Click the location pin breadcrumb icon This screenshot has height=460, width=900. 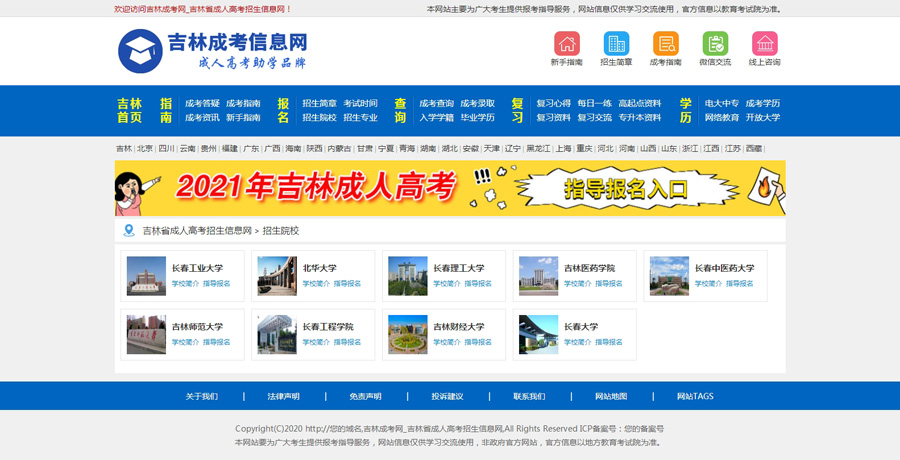pyautogui.click(x=128, y=231)
